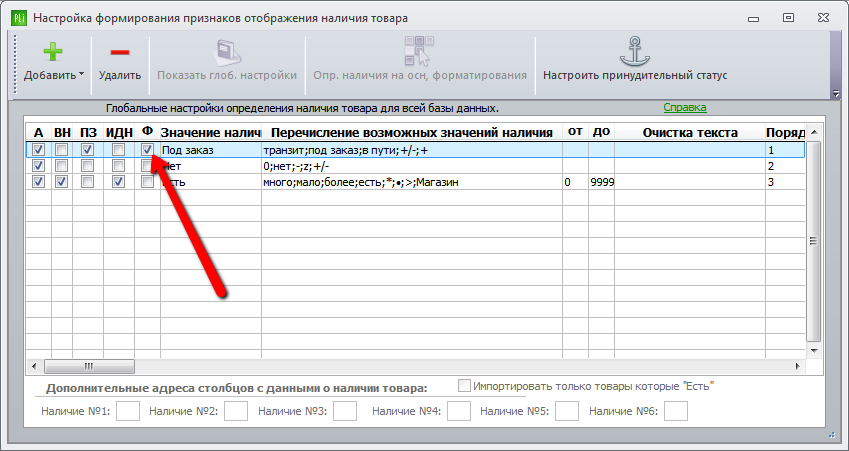Click vertical scrollbar down arrow of table
849x451 pixels.
pos(813,350)
